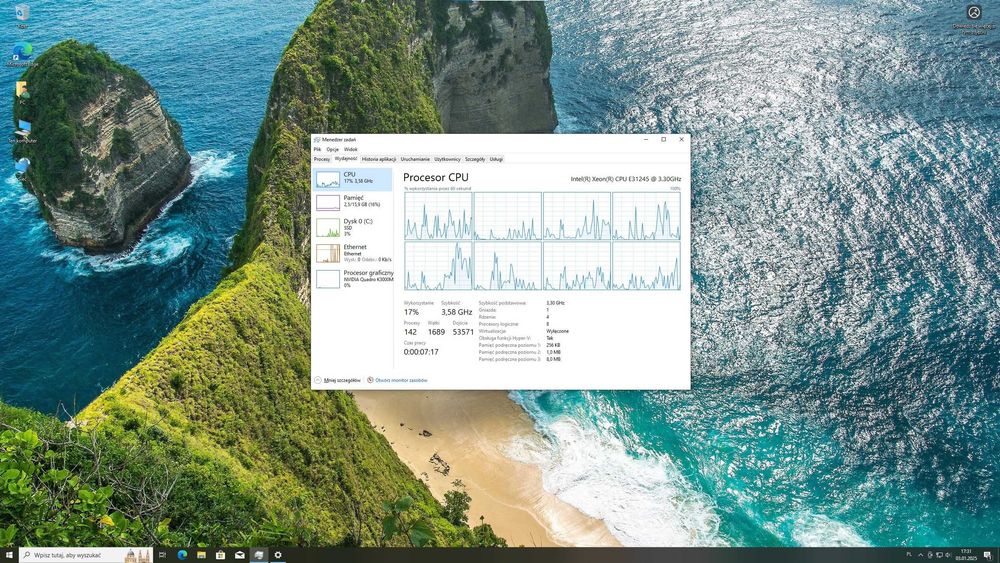Switch to the Usługi tab

[496, 159]
